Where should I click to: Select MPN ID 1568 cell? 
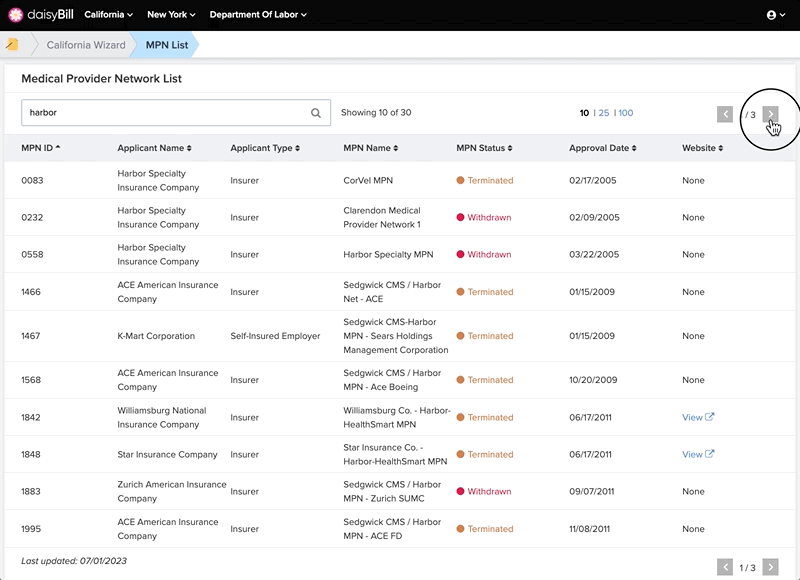(x=31, y=380)
